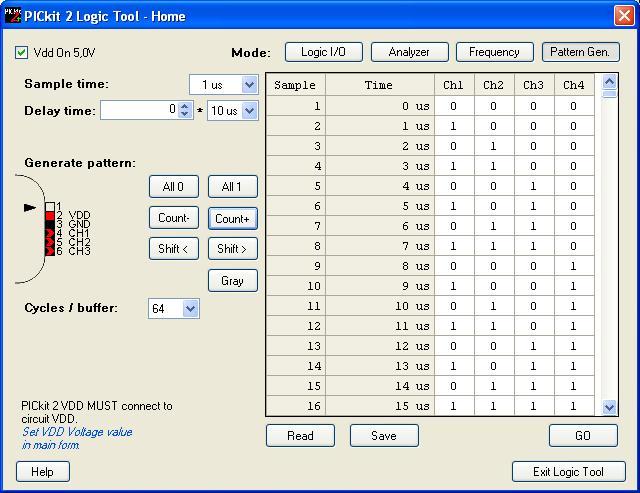The height and width of the screenshot is (493, 640).
Task: Toggle Ch3 cell in sample 5 row
Action: coord(534,186)
